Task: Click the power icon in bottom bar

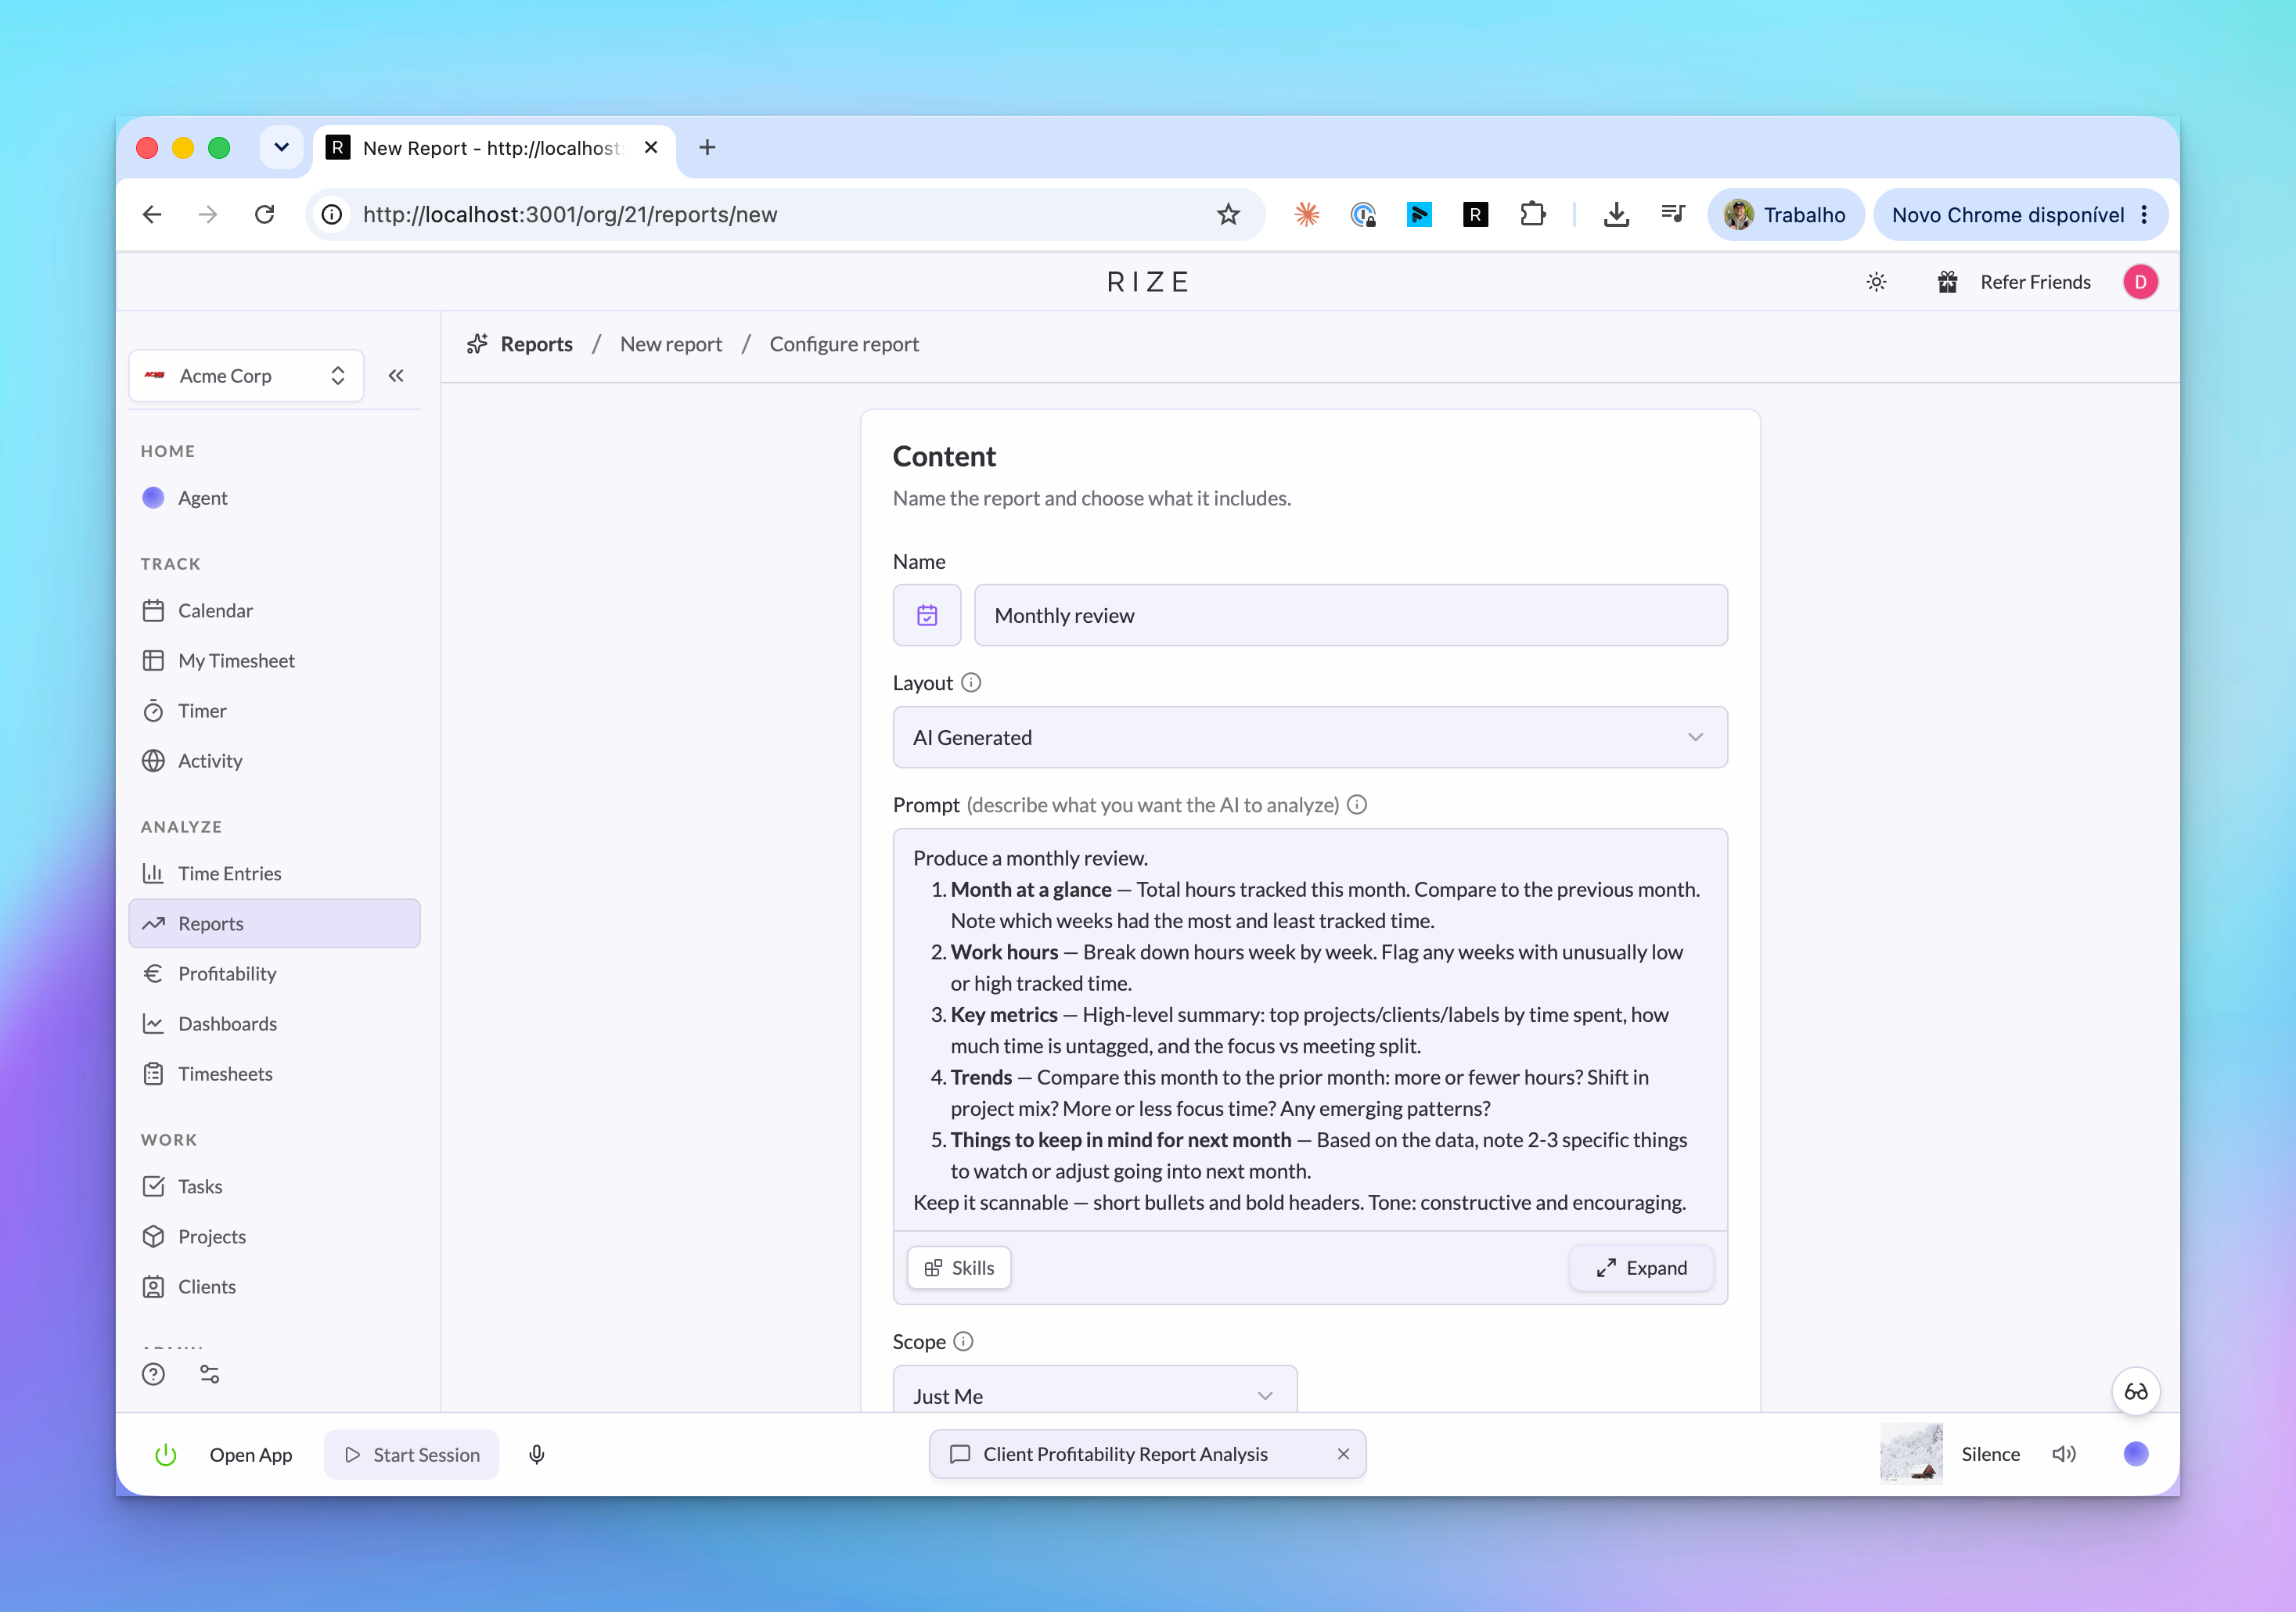Action: 166,1454
